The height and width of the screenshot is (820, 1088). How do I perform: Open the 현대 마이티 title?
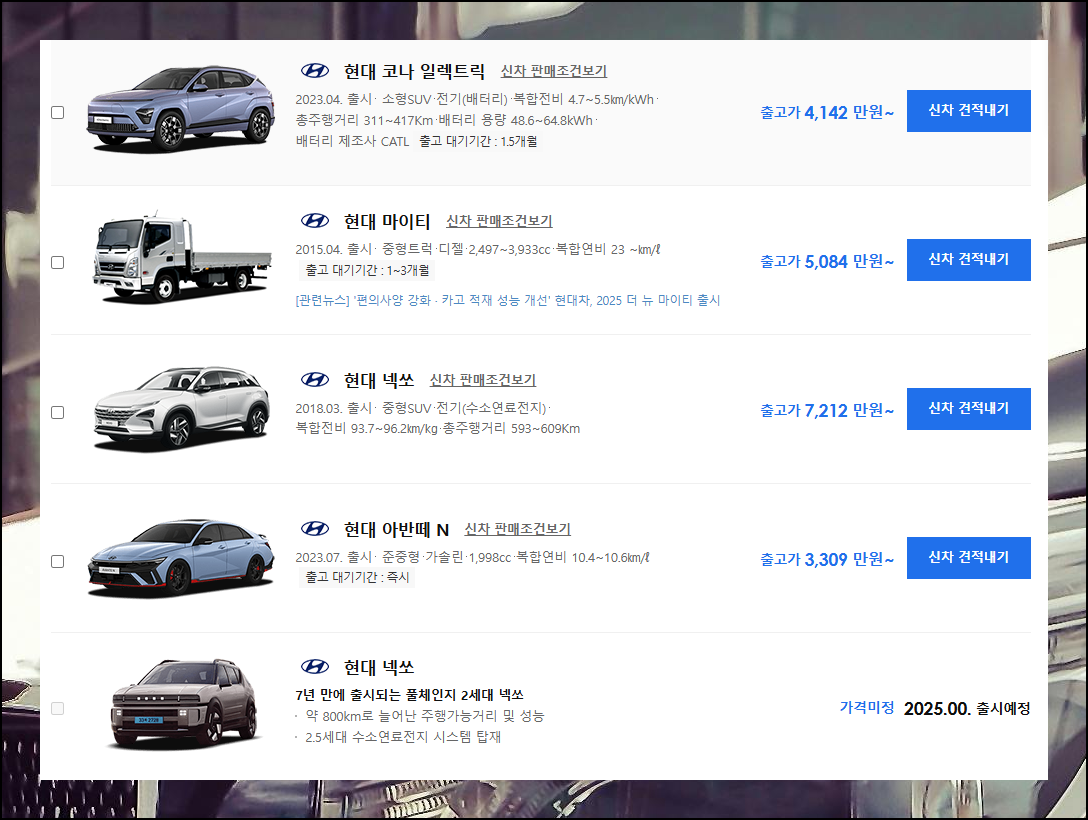(x=387, y=221)
